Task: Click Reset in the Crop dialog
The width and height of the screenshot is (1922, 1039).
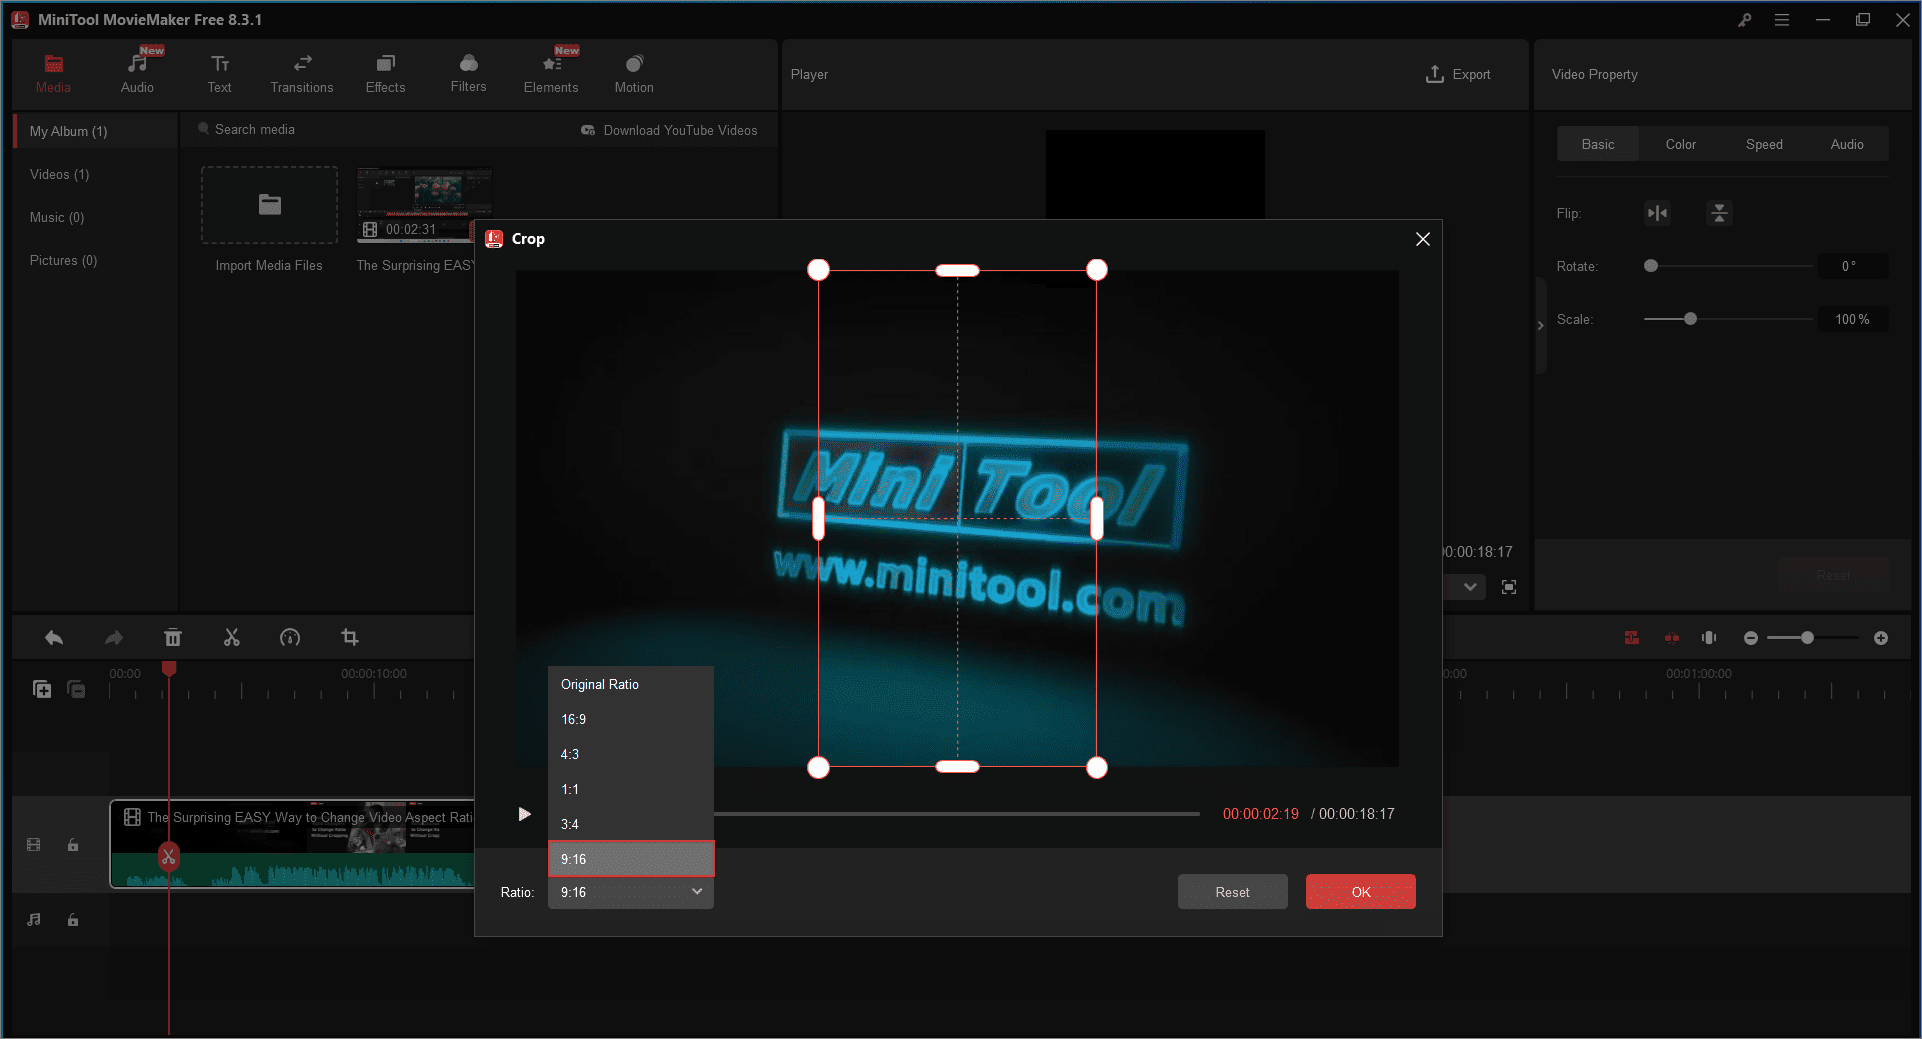Action: click(1232, 892)
